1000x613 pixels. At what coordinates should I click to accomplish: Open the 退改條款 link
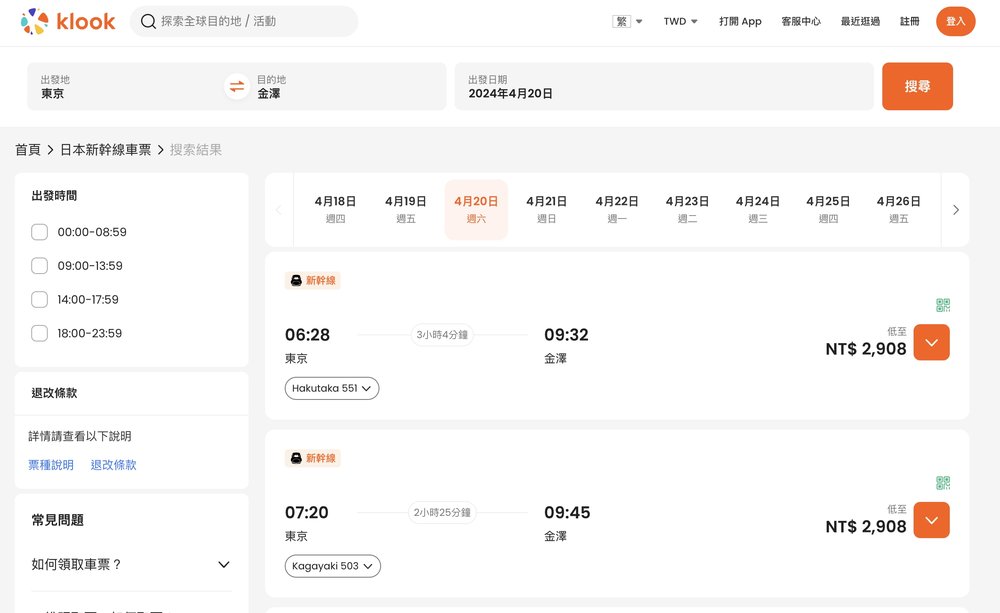(x=113, y=465)
